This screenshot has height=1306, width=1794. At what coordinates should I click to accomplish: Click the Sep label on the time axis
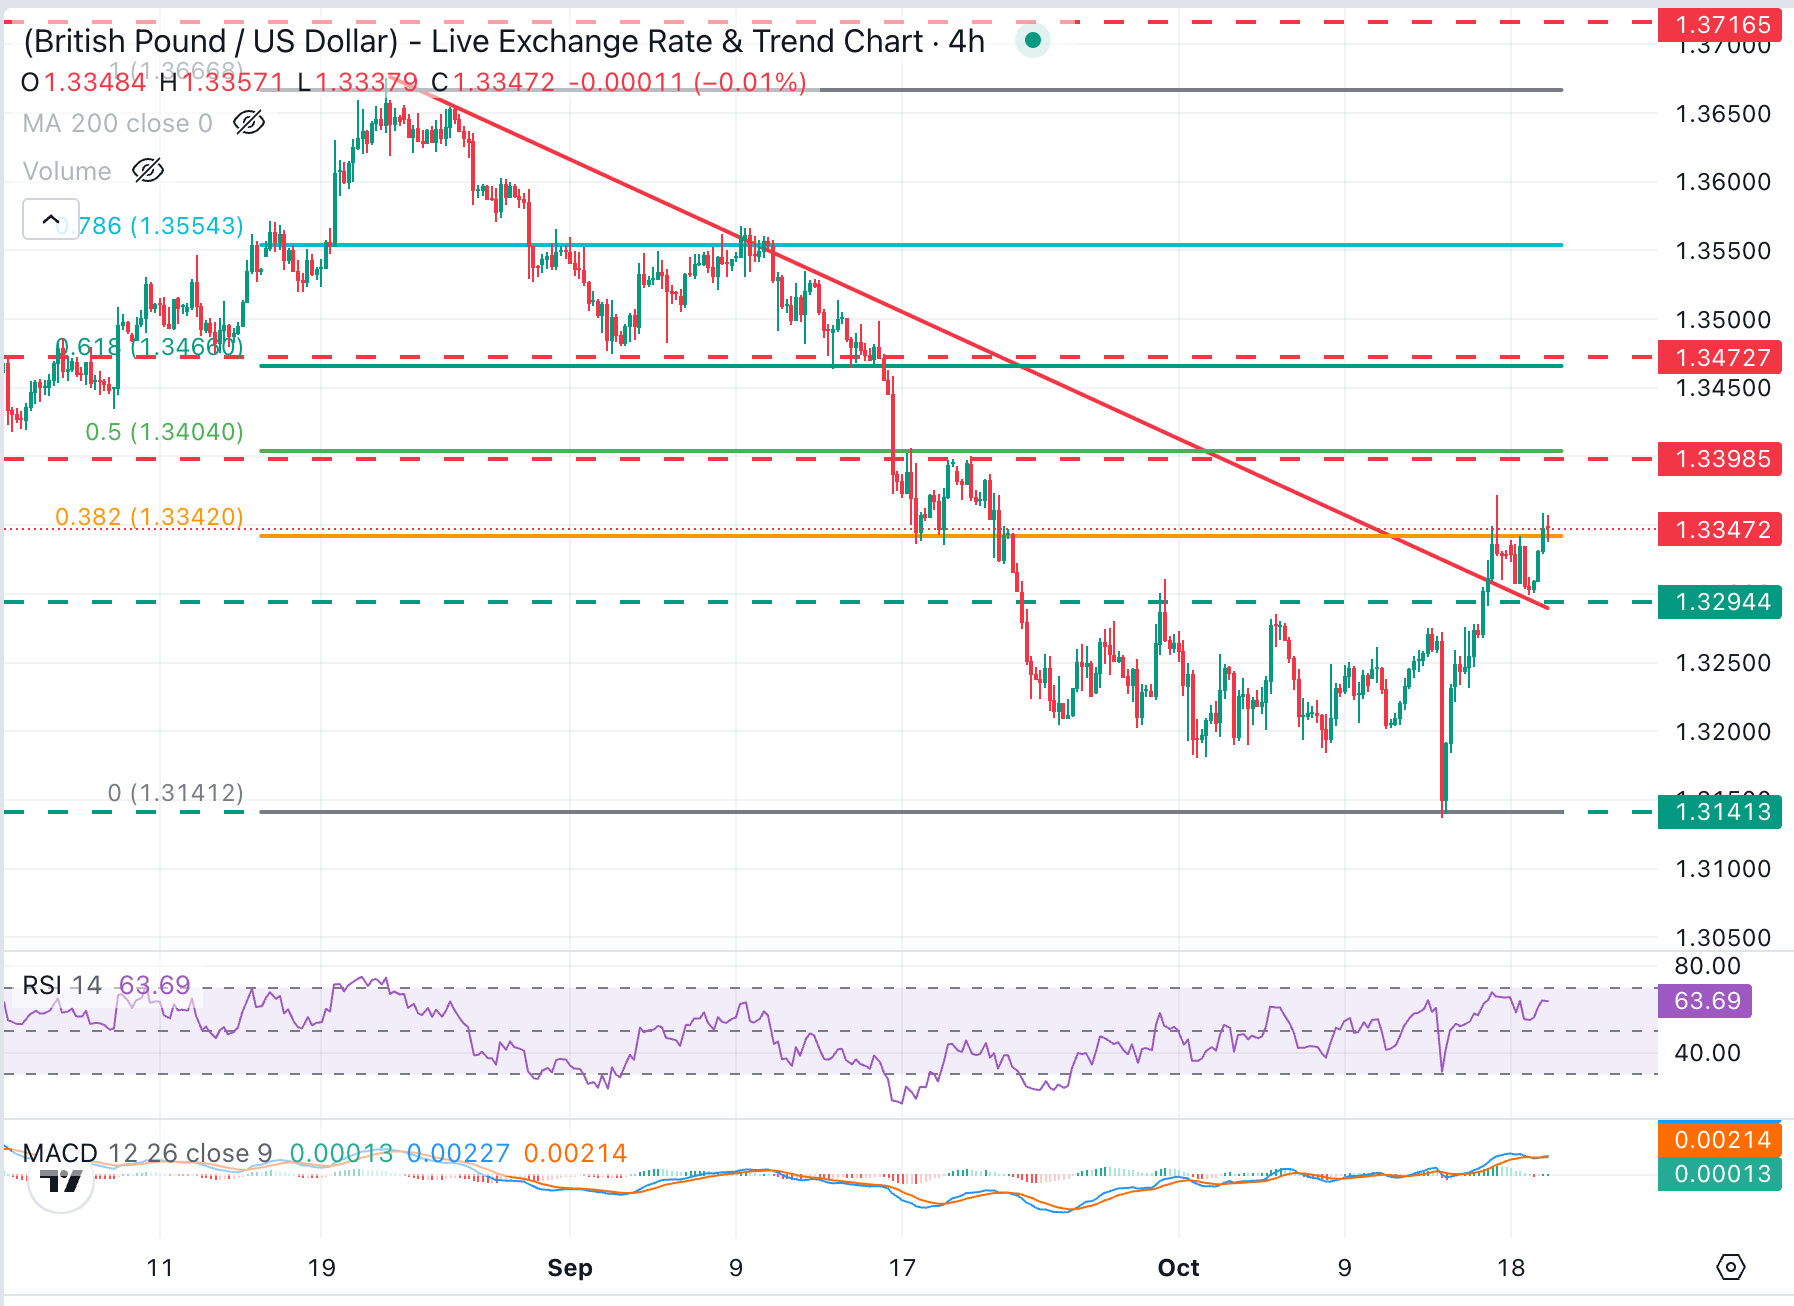click(570, 1268)
